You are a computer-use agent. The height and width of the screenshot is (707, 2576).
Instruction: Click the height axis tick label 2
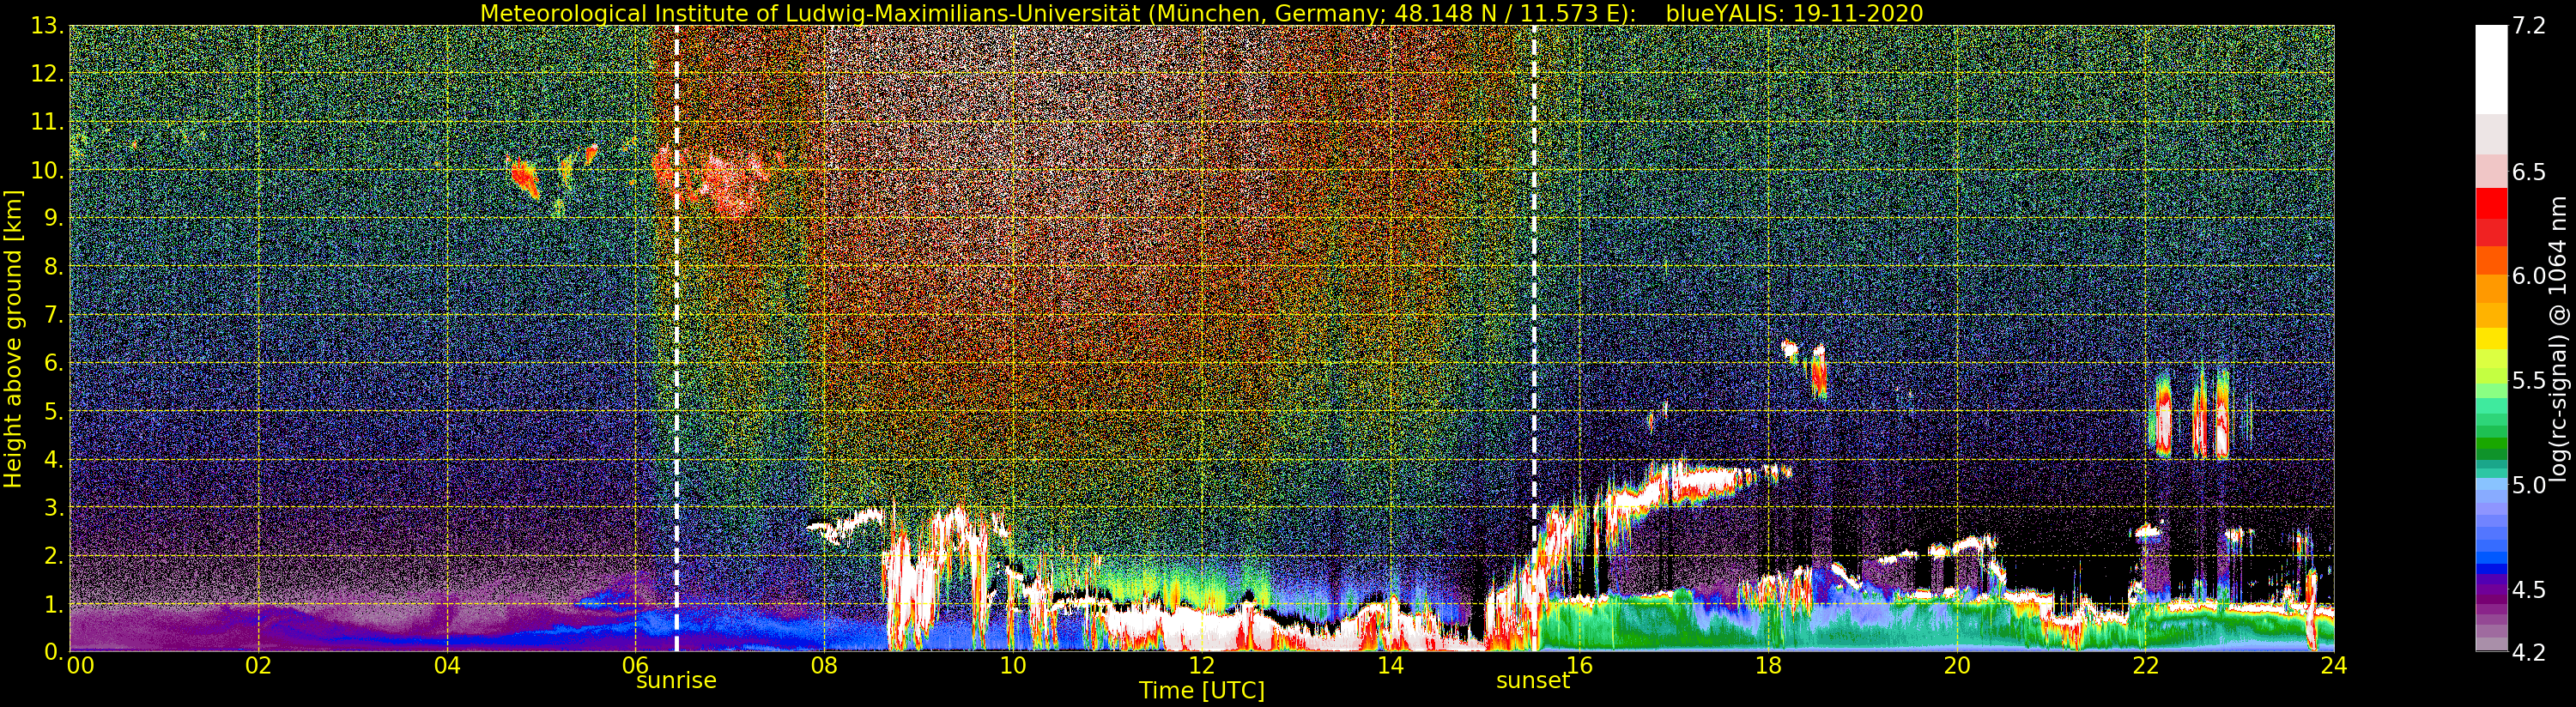tap(54, 556)
